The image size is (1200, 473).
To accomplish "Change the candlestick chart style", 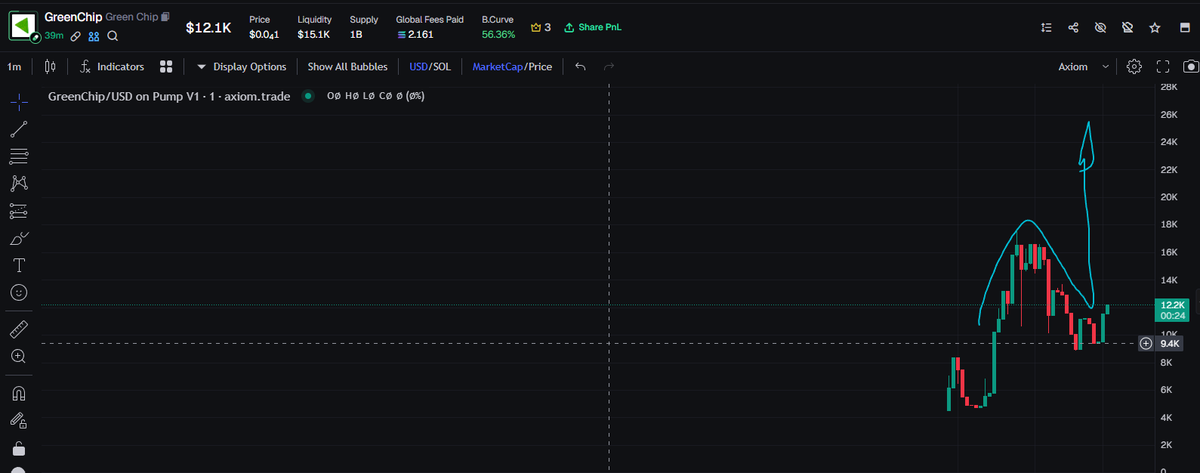I will 50,66.
